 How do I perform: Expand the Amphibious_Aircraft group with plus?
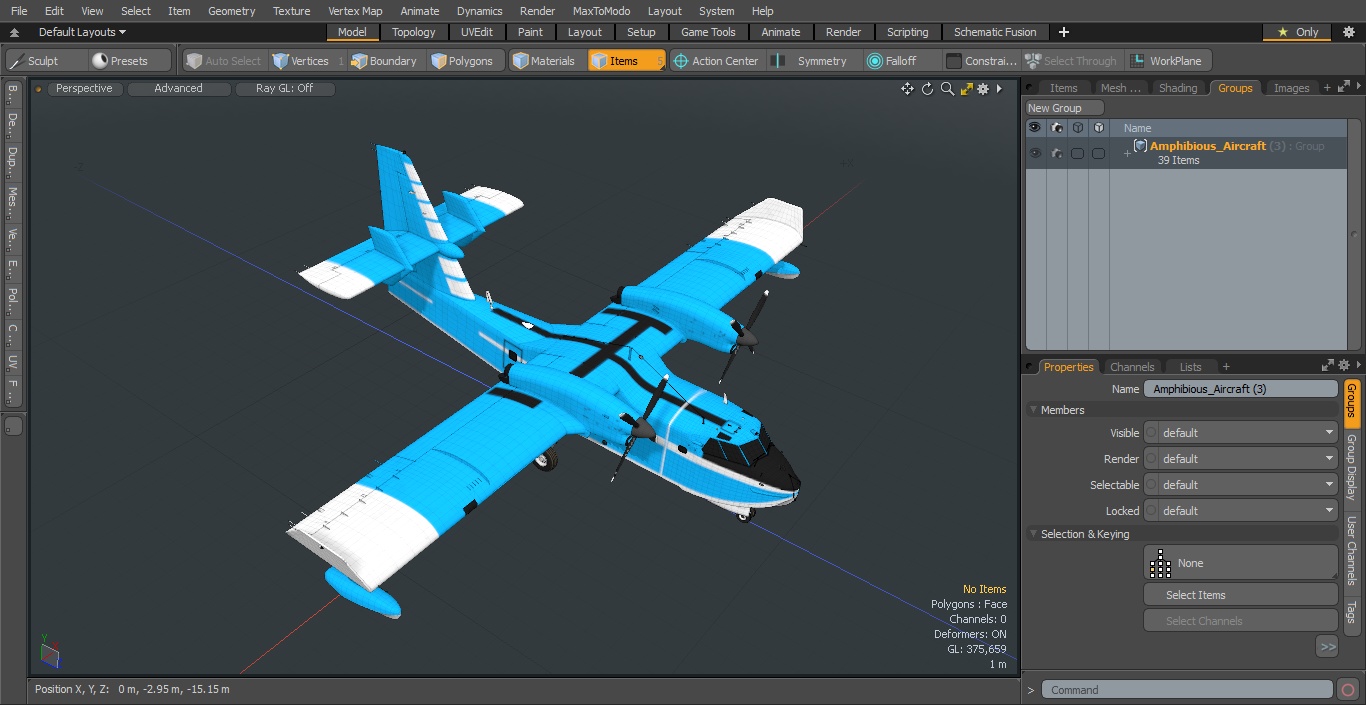1127,153
